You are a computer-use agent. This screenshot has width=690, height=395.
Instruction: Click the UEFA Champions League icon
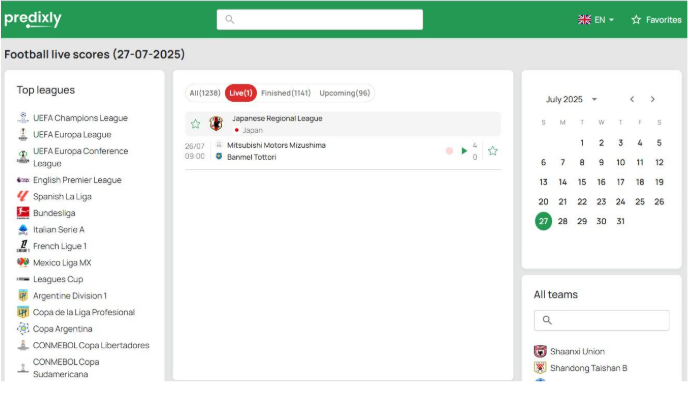[23, 117]
